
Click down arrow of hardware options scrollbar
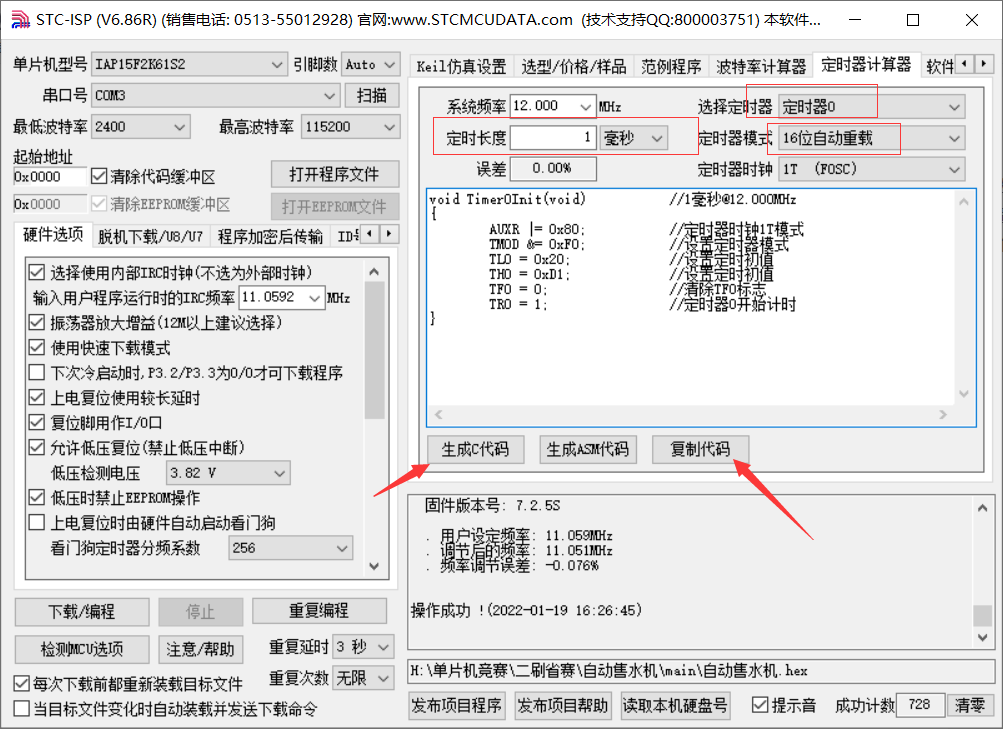coord(374,566)
